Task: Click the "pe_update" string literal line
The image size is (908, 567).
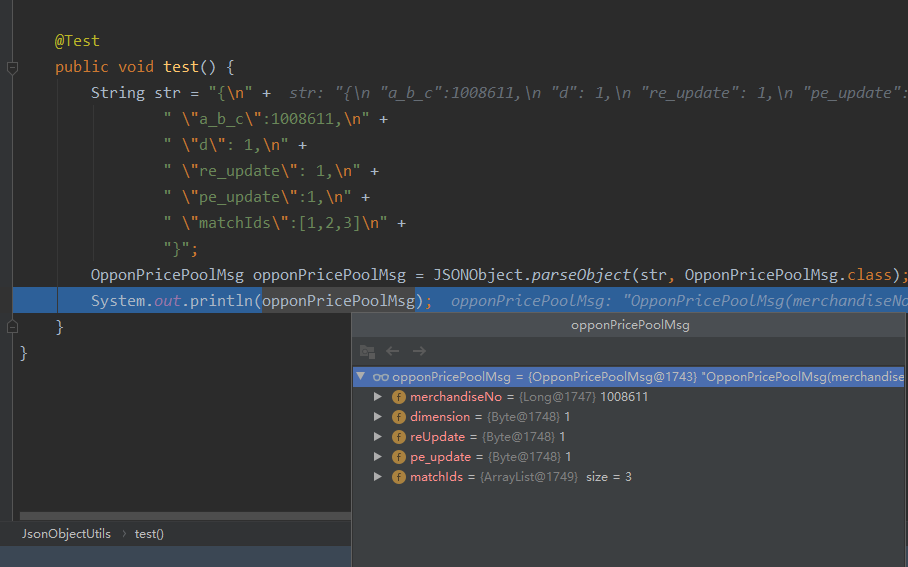Action: [257, 197]
